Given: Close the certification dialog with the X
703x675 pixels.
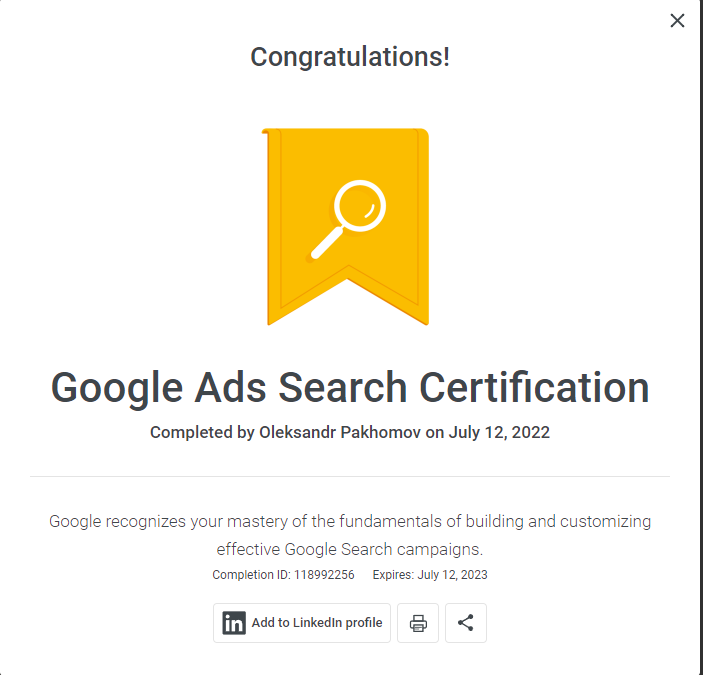Looking at the screenshot, I should [677, 21].
